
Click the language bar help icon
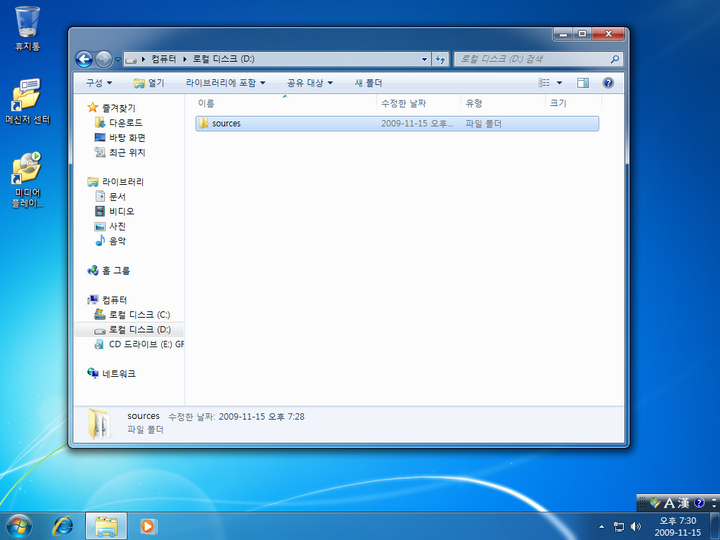pos(699,503)
